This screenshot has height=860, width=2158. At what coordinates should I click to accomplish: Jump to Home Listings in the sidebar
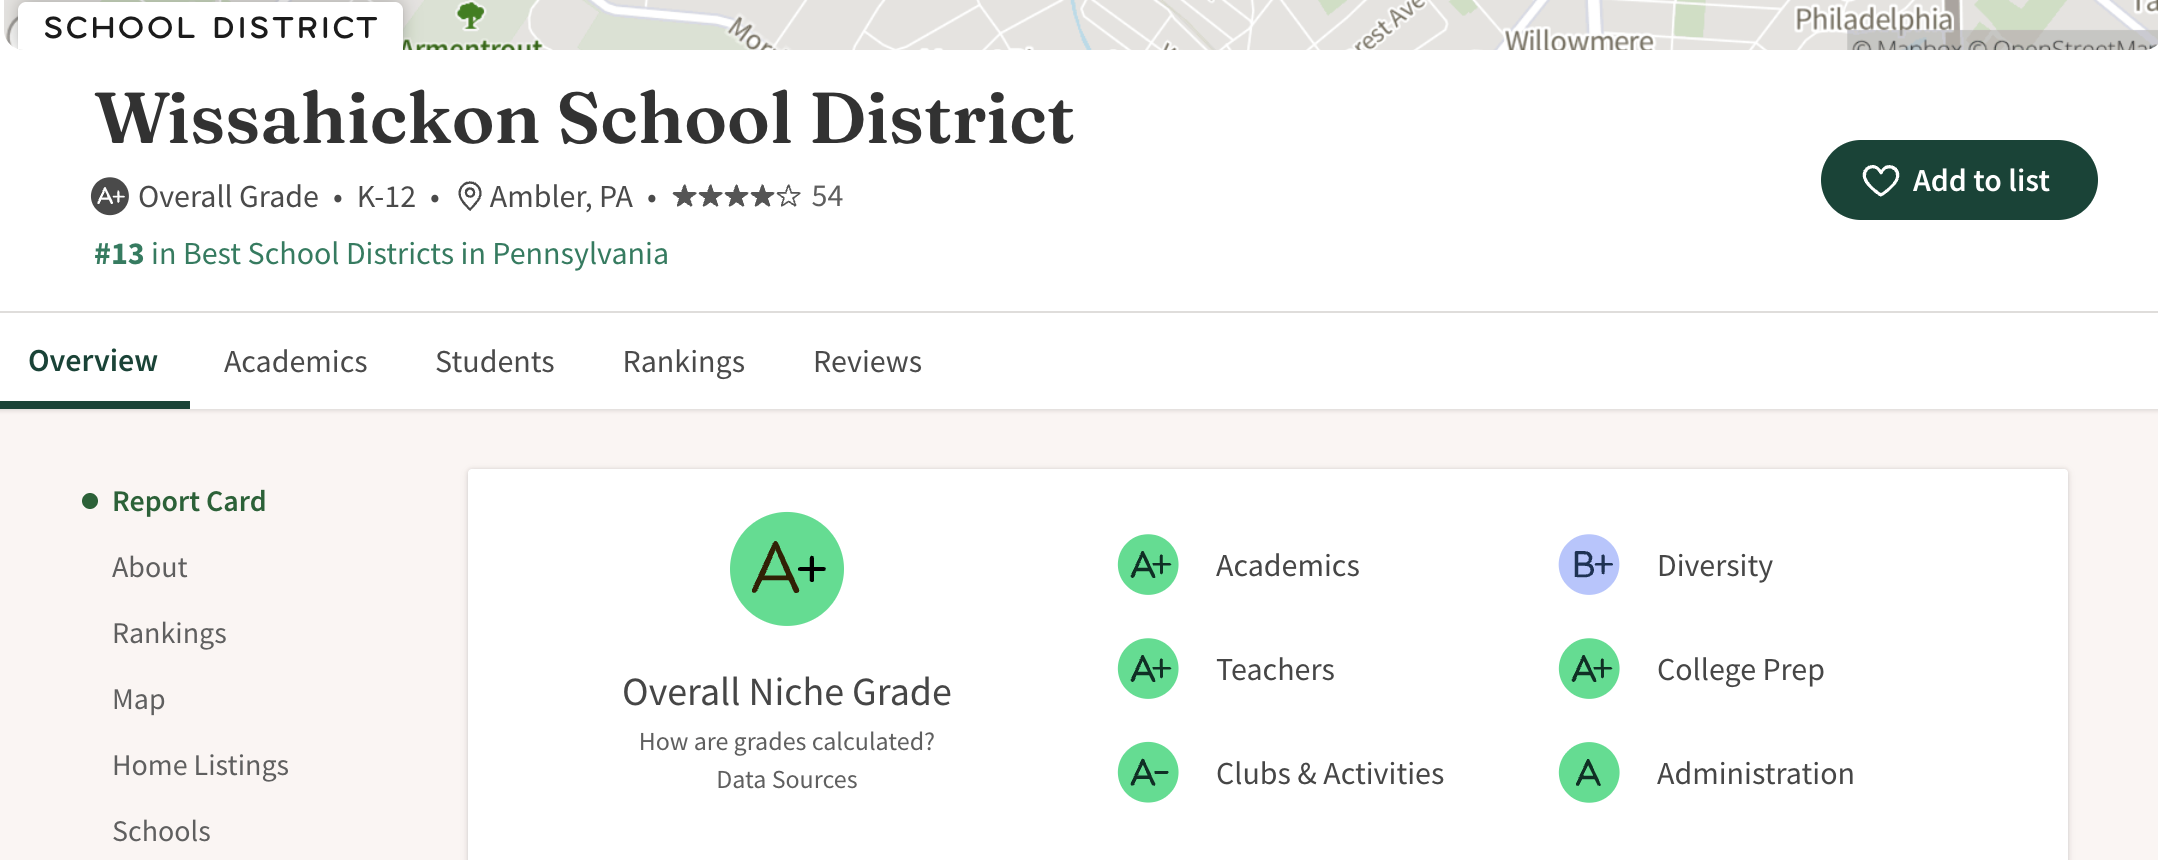tap(200, 766)
